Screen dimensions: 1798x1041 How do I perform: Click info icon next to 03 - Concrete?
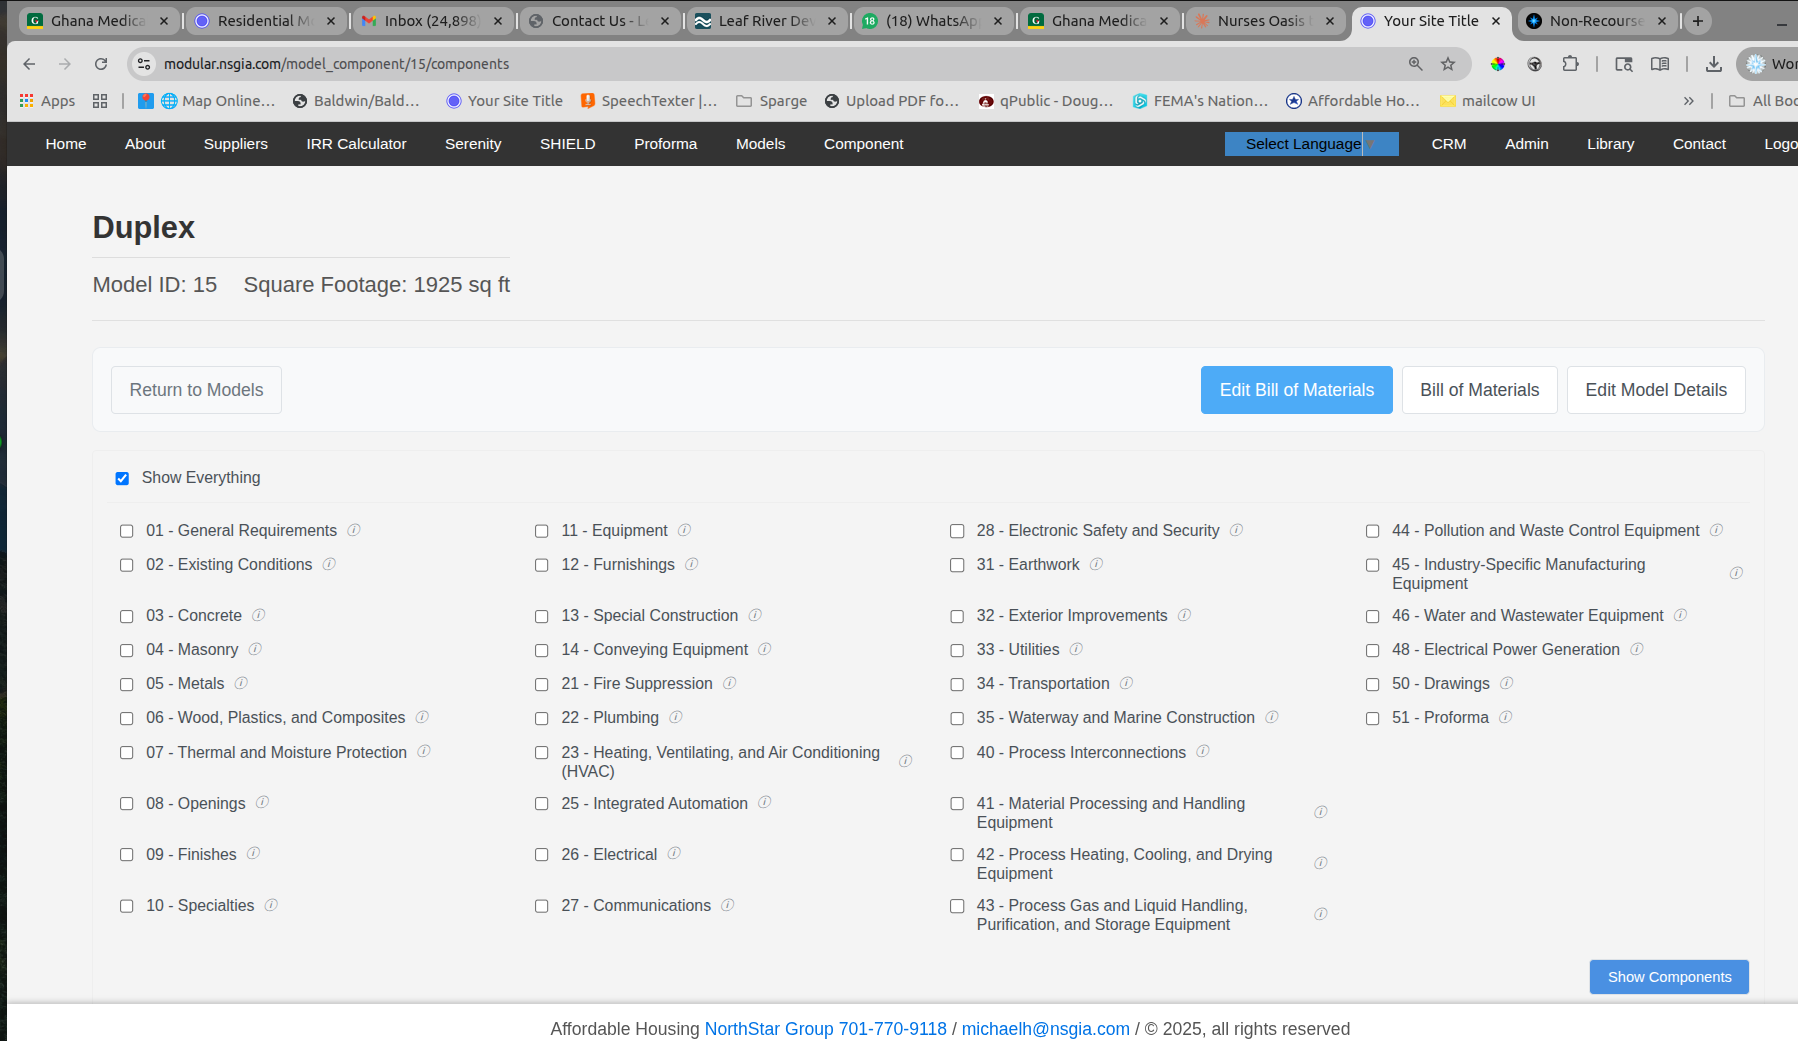click(x=258, y=615)
